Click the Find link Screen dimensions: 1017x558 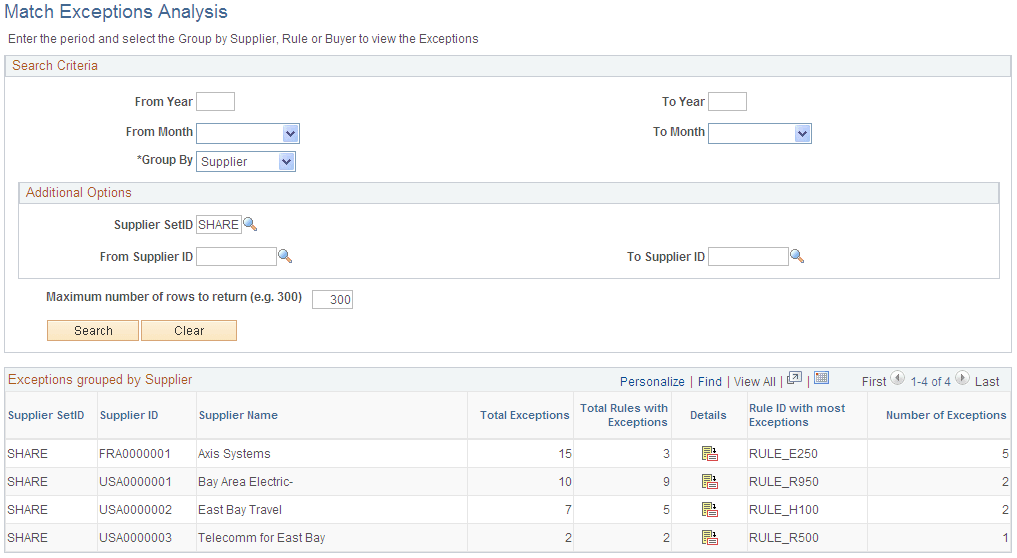tap(710, 382)
